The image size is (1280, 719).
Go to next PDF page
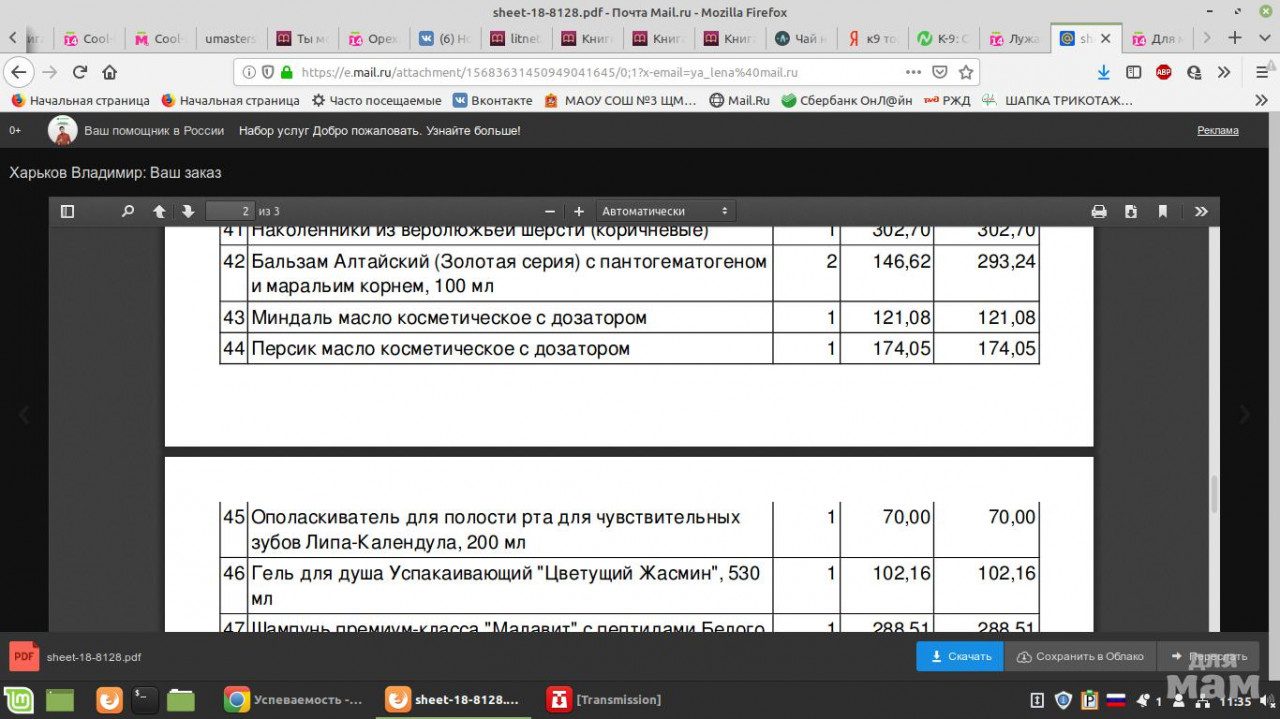(x=188, y=211)
